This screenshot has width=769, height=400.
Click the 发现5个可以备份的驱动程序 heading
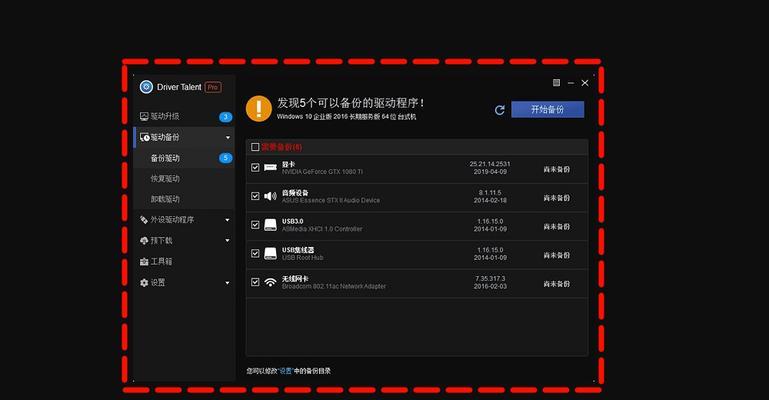point(351,103)
